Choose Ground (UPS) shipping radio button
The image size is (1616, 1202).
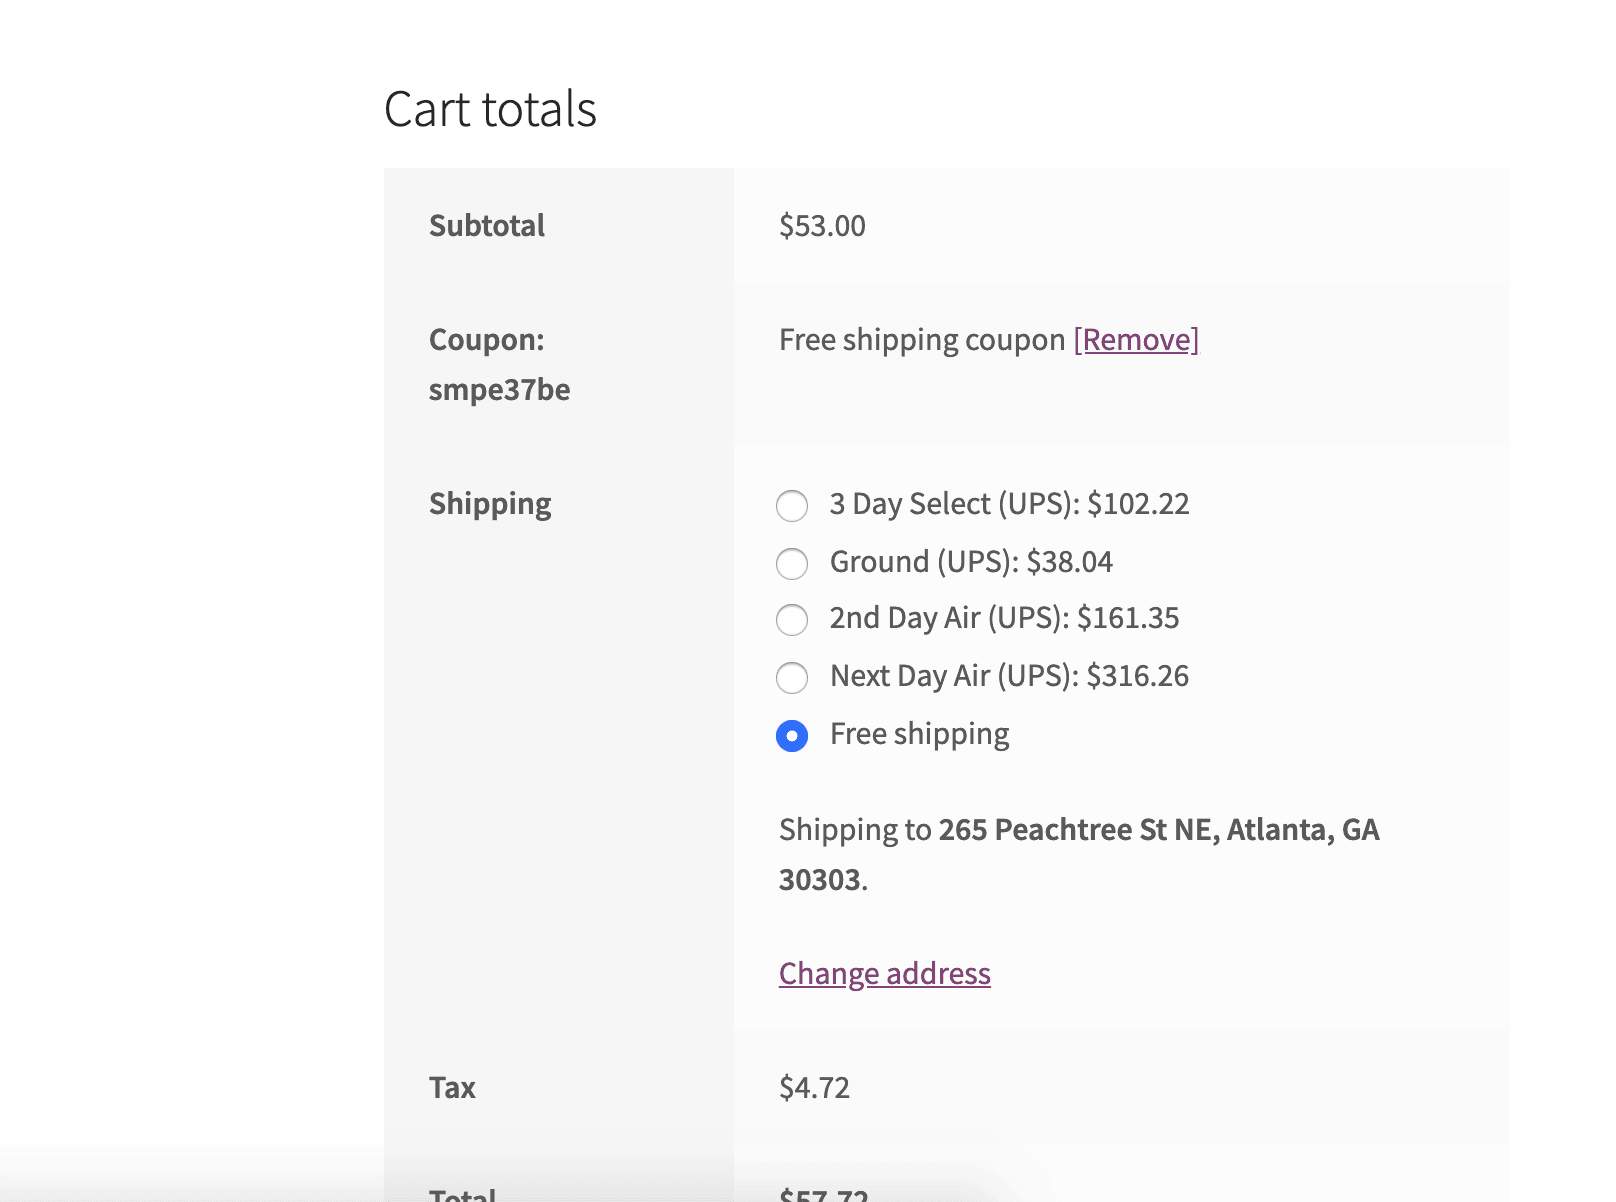[x=792, y=563]
